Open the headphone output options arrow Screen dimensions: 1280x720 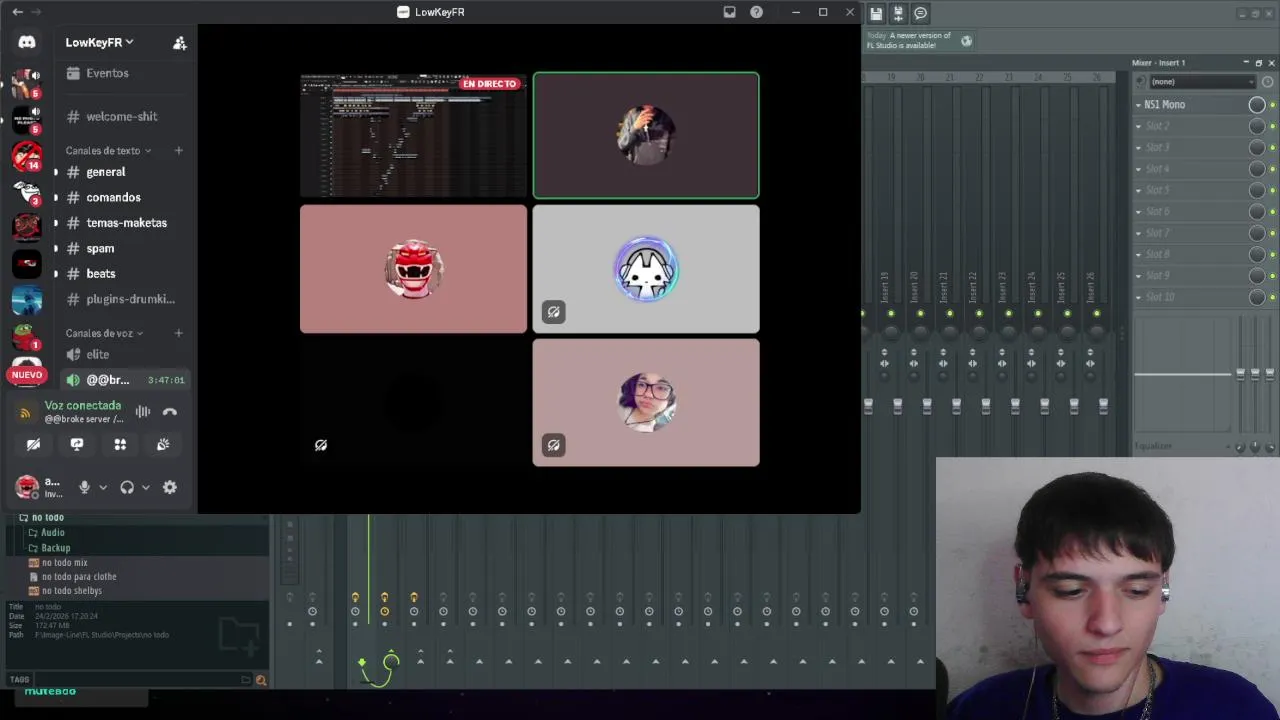[145, 487]
